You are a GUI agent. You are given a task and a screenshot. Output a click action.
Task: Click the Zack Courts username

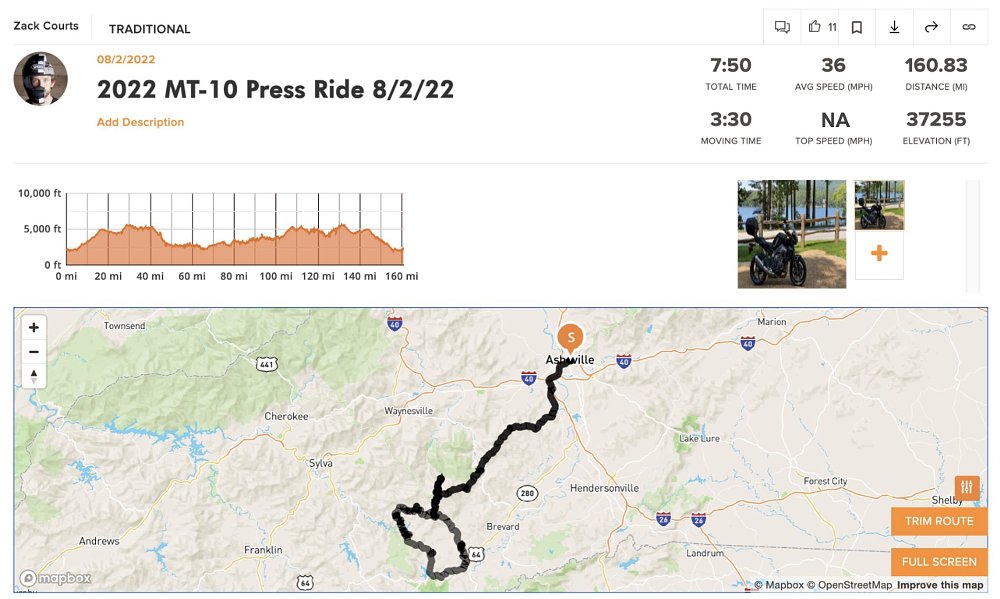coord(46,26)
